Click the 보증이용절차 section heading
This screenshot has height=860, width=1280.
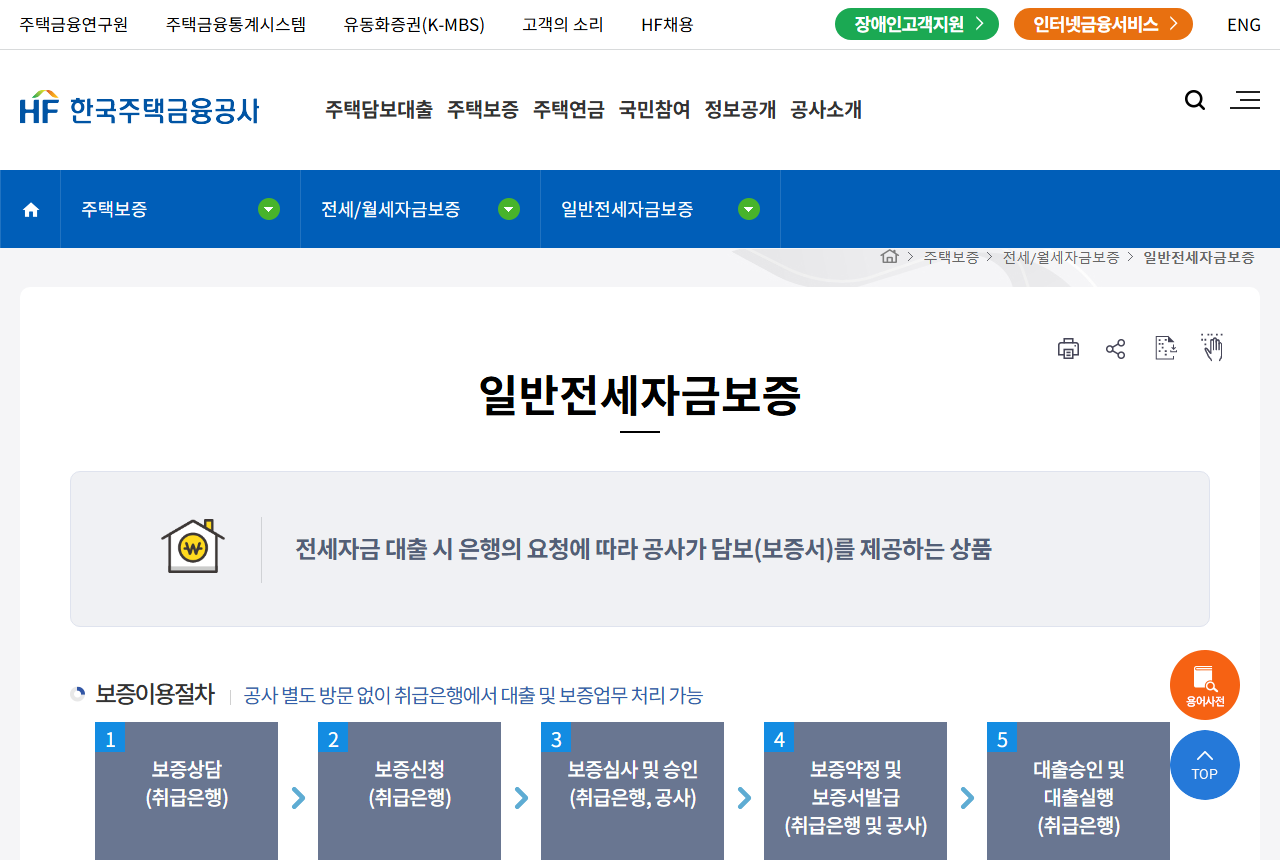155,694
